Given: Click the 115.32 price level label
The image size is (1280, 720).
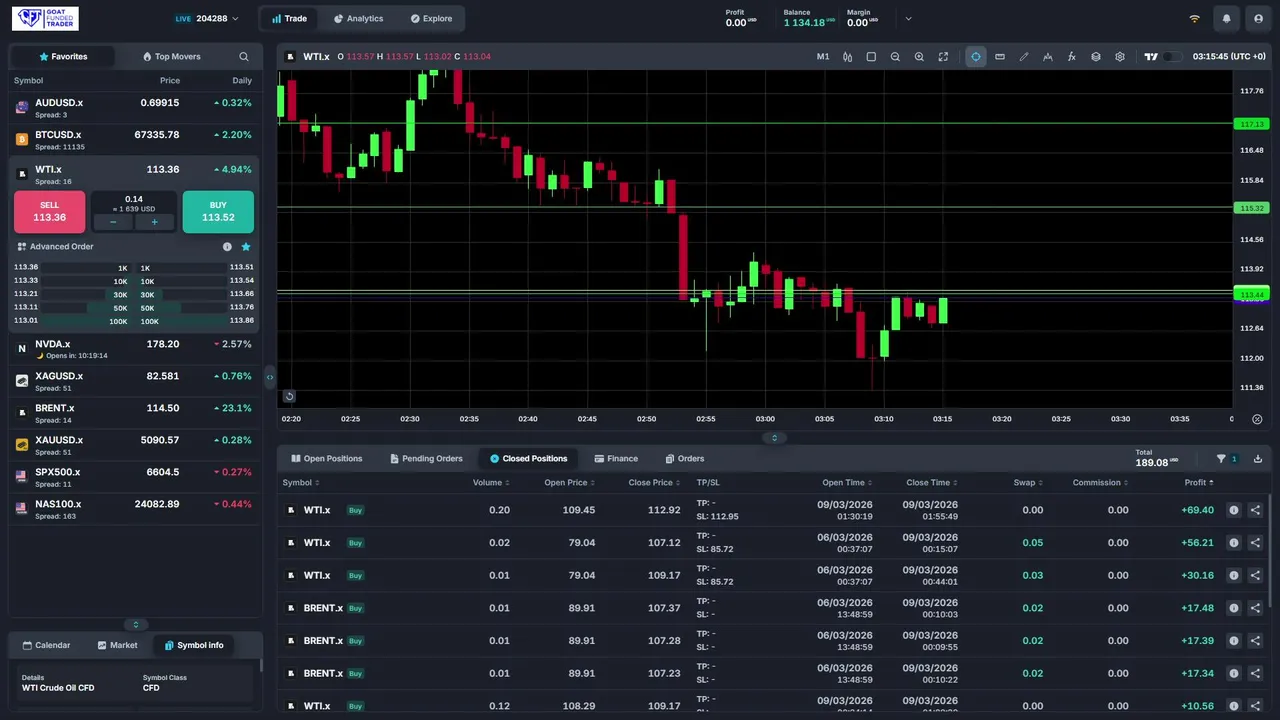Looking at the screenshot, I should [x=1252, y=208].
